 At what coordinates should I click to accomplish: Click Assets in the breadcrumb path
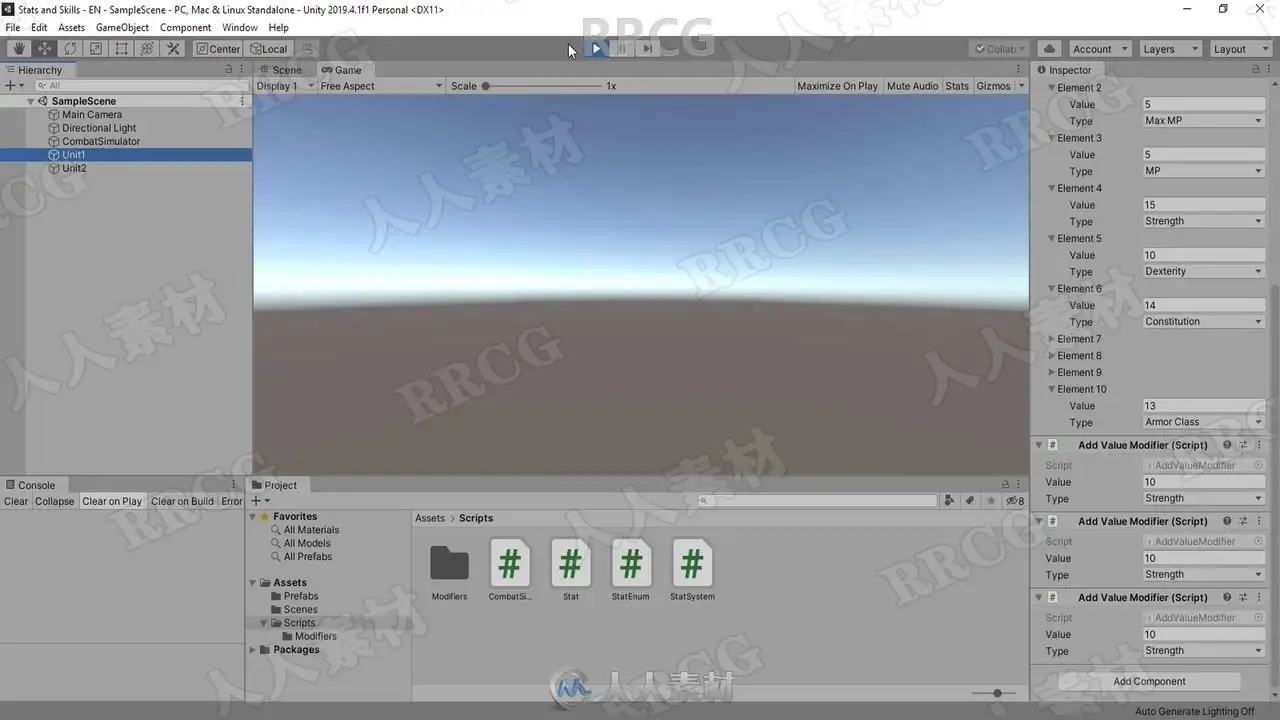[430, 518]
